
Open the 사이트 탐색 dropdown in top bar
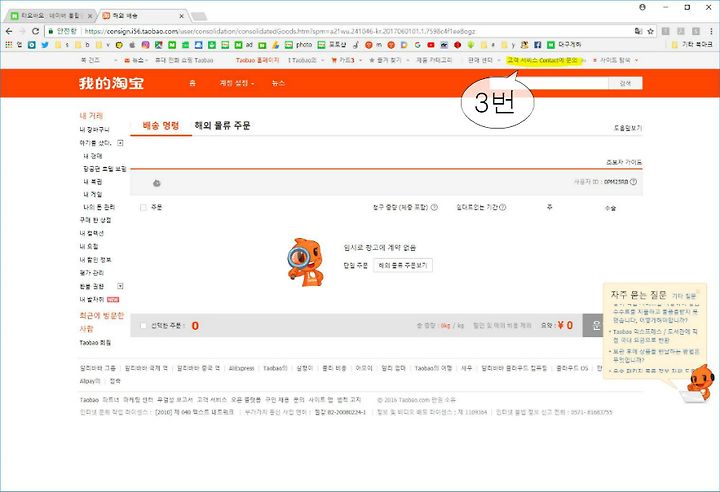[615, 60]
